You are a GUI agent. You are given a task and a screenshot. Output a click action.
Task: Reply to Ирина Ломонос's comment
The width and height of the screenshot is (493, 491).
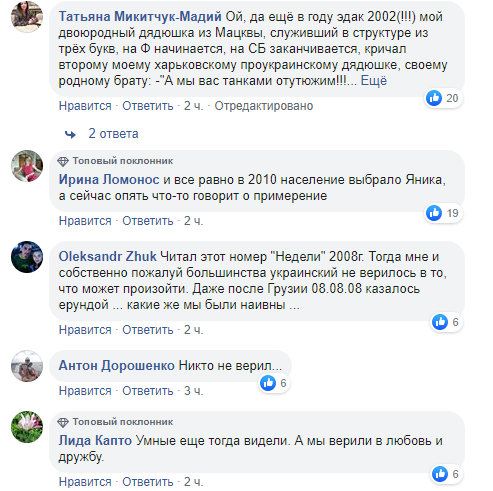148,221
